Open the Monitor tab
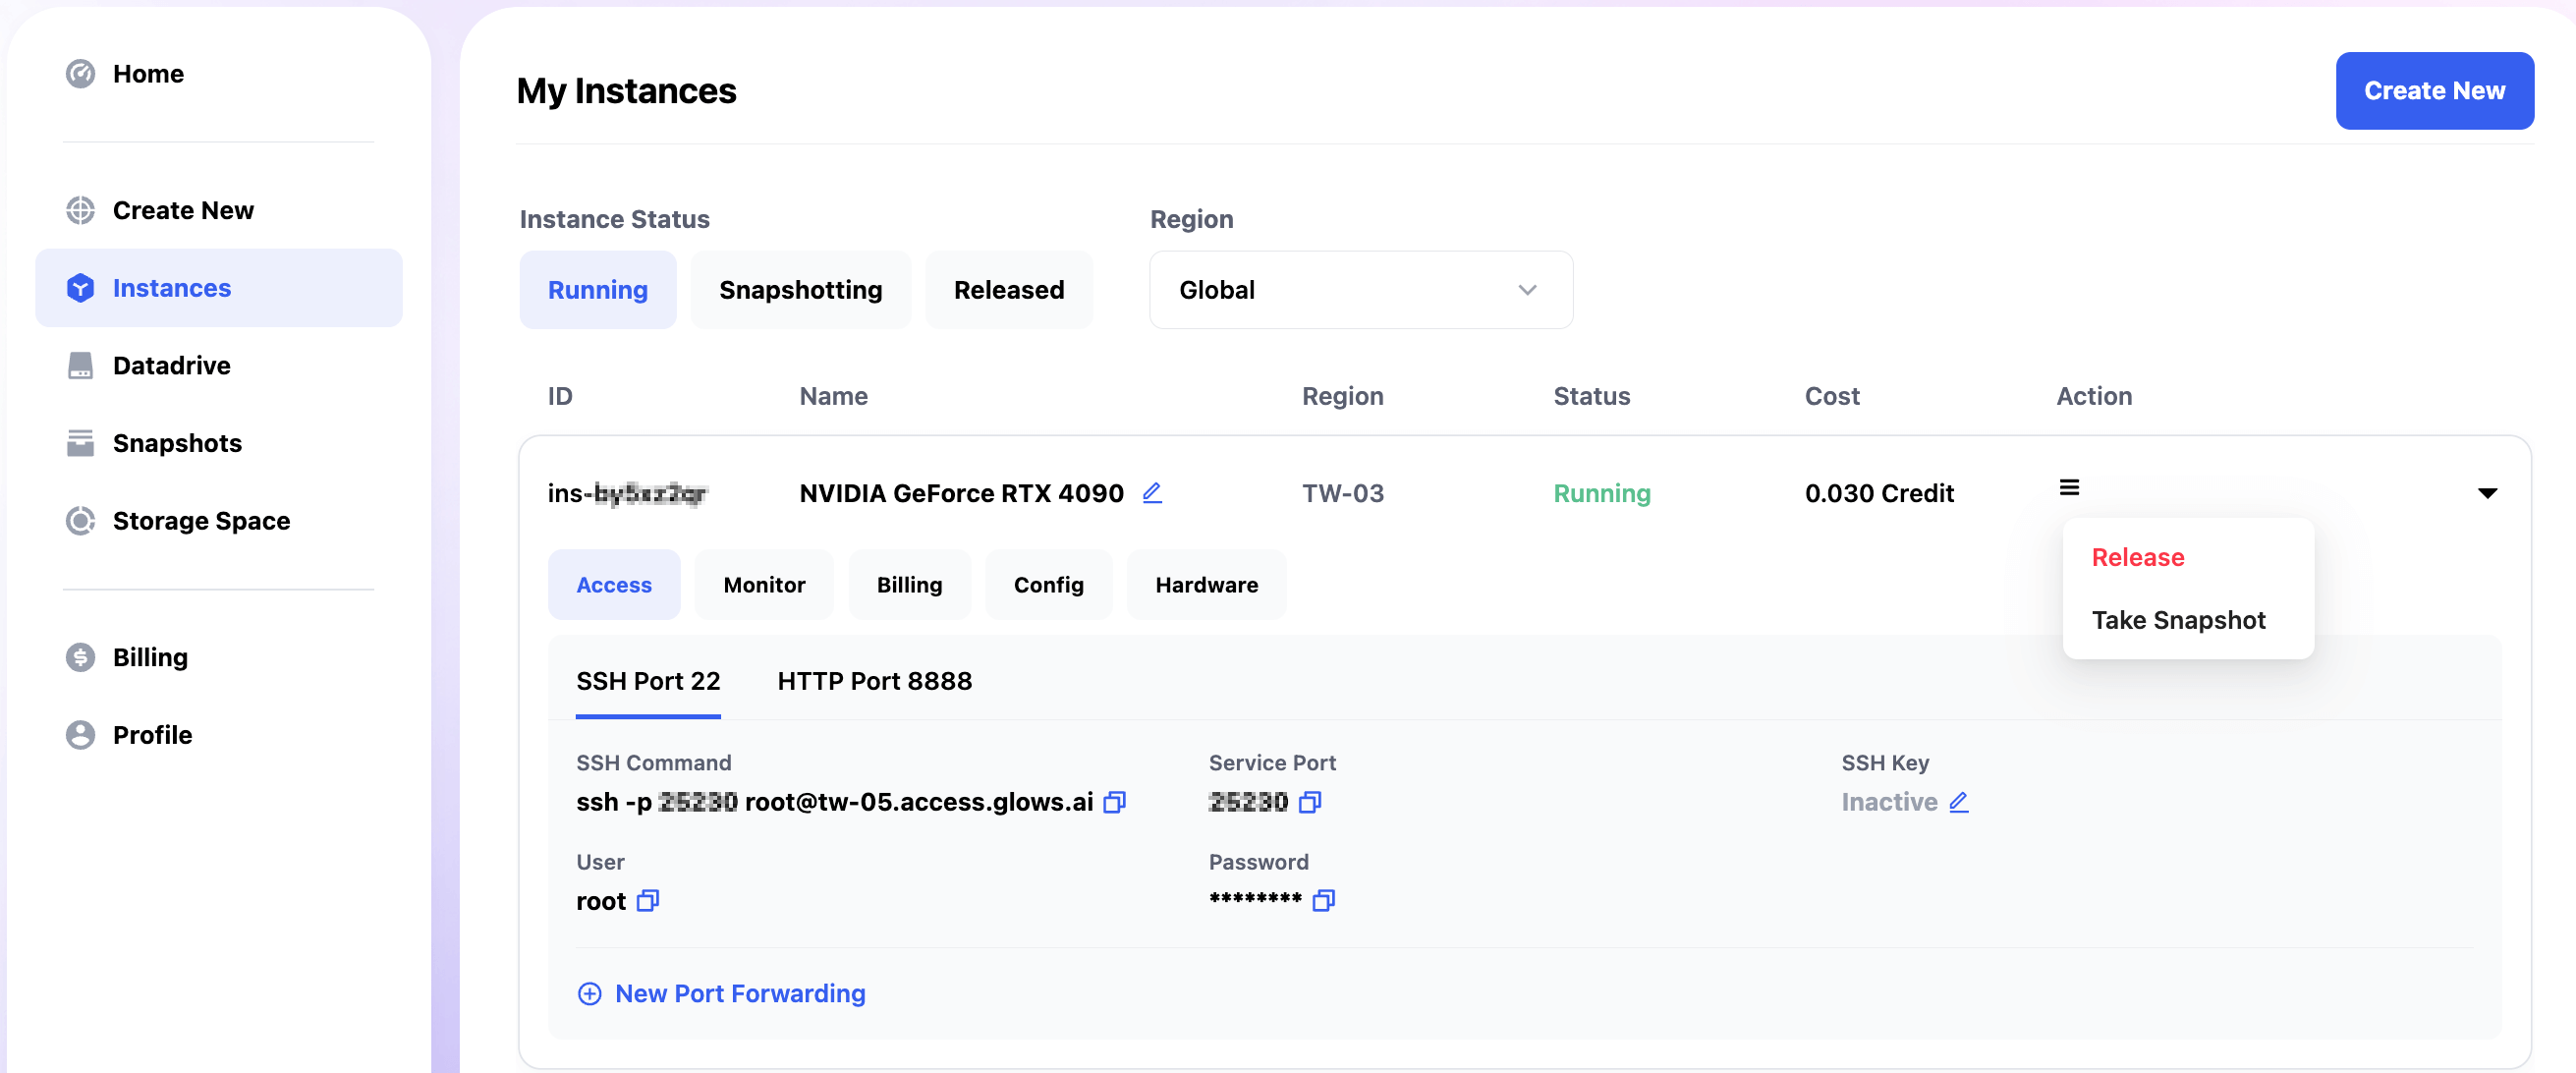2576x1073 pixels. point(764,585)
